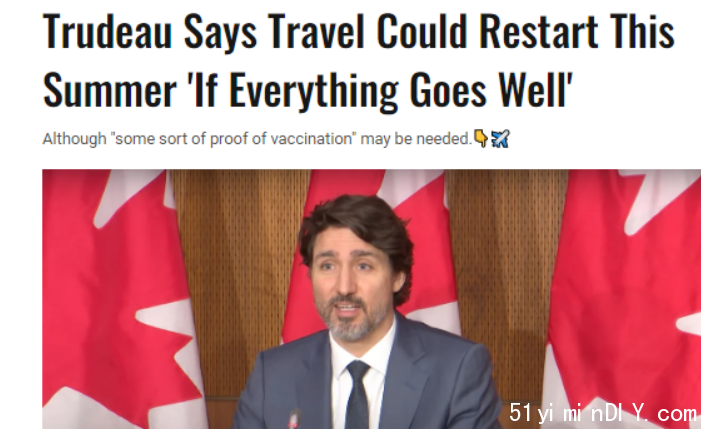This screenshot has height=429, width=701.
Task: Click the speaker's dark necktie
Action: click(x=357, y=395)
